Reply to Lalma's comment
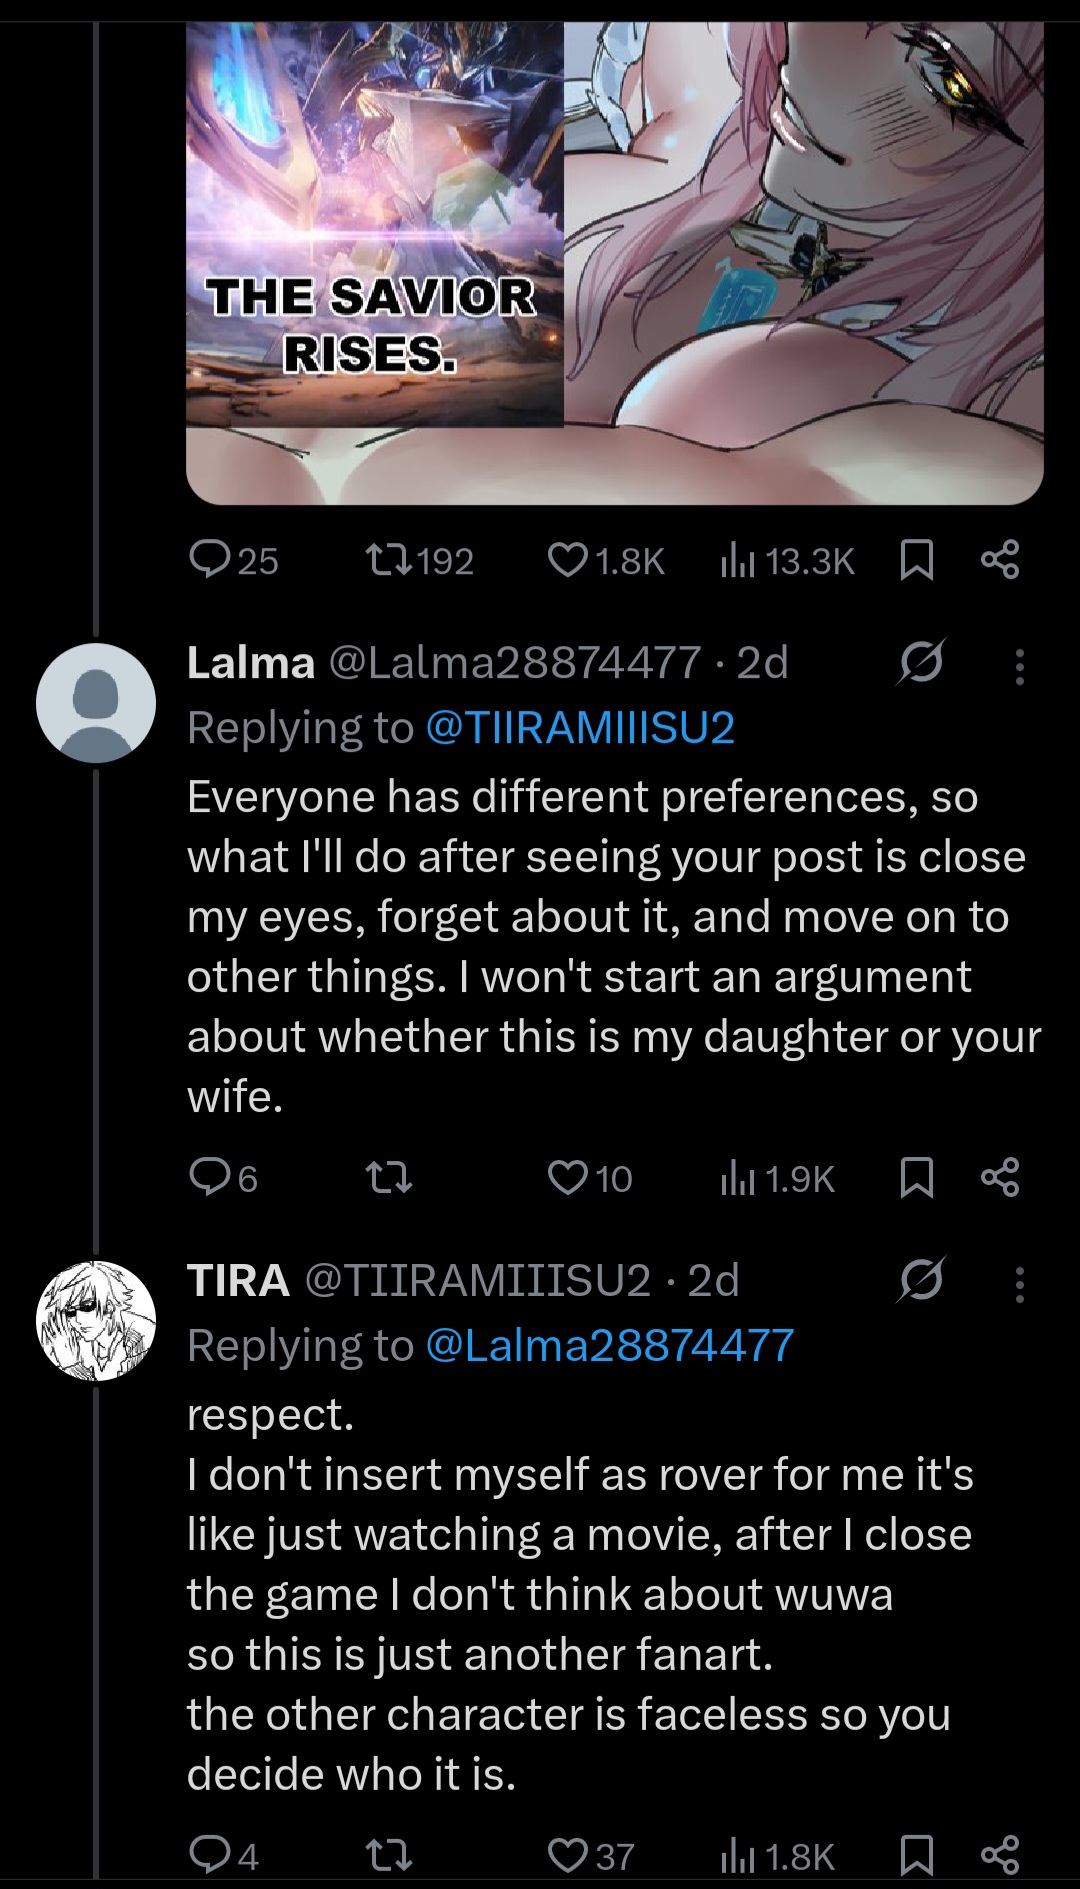This screenshot has height=1889, width=1080. coord(210,1178)
